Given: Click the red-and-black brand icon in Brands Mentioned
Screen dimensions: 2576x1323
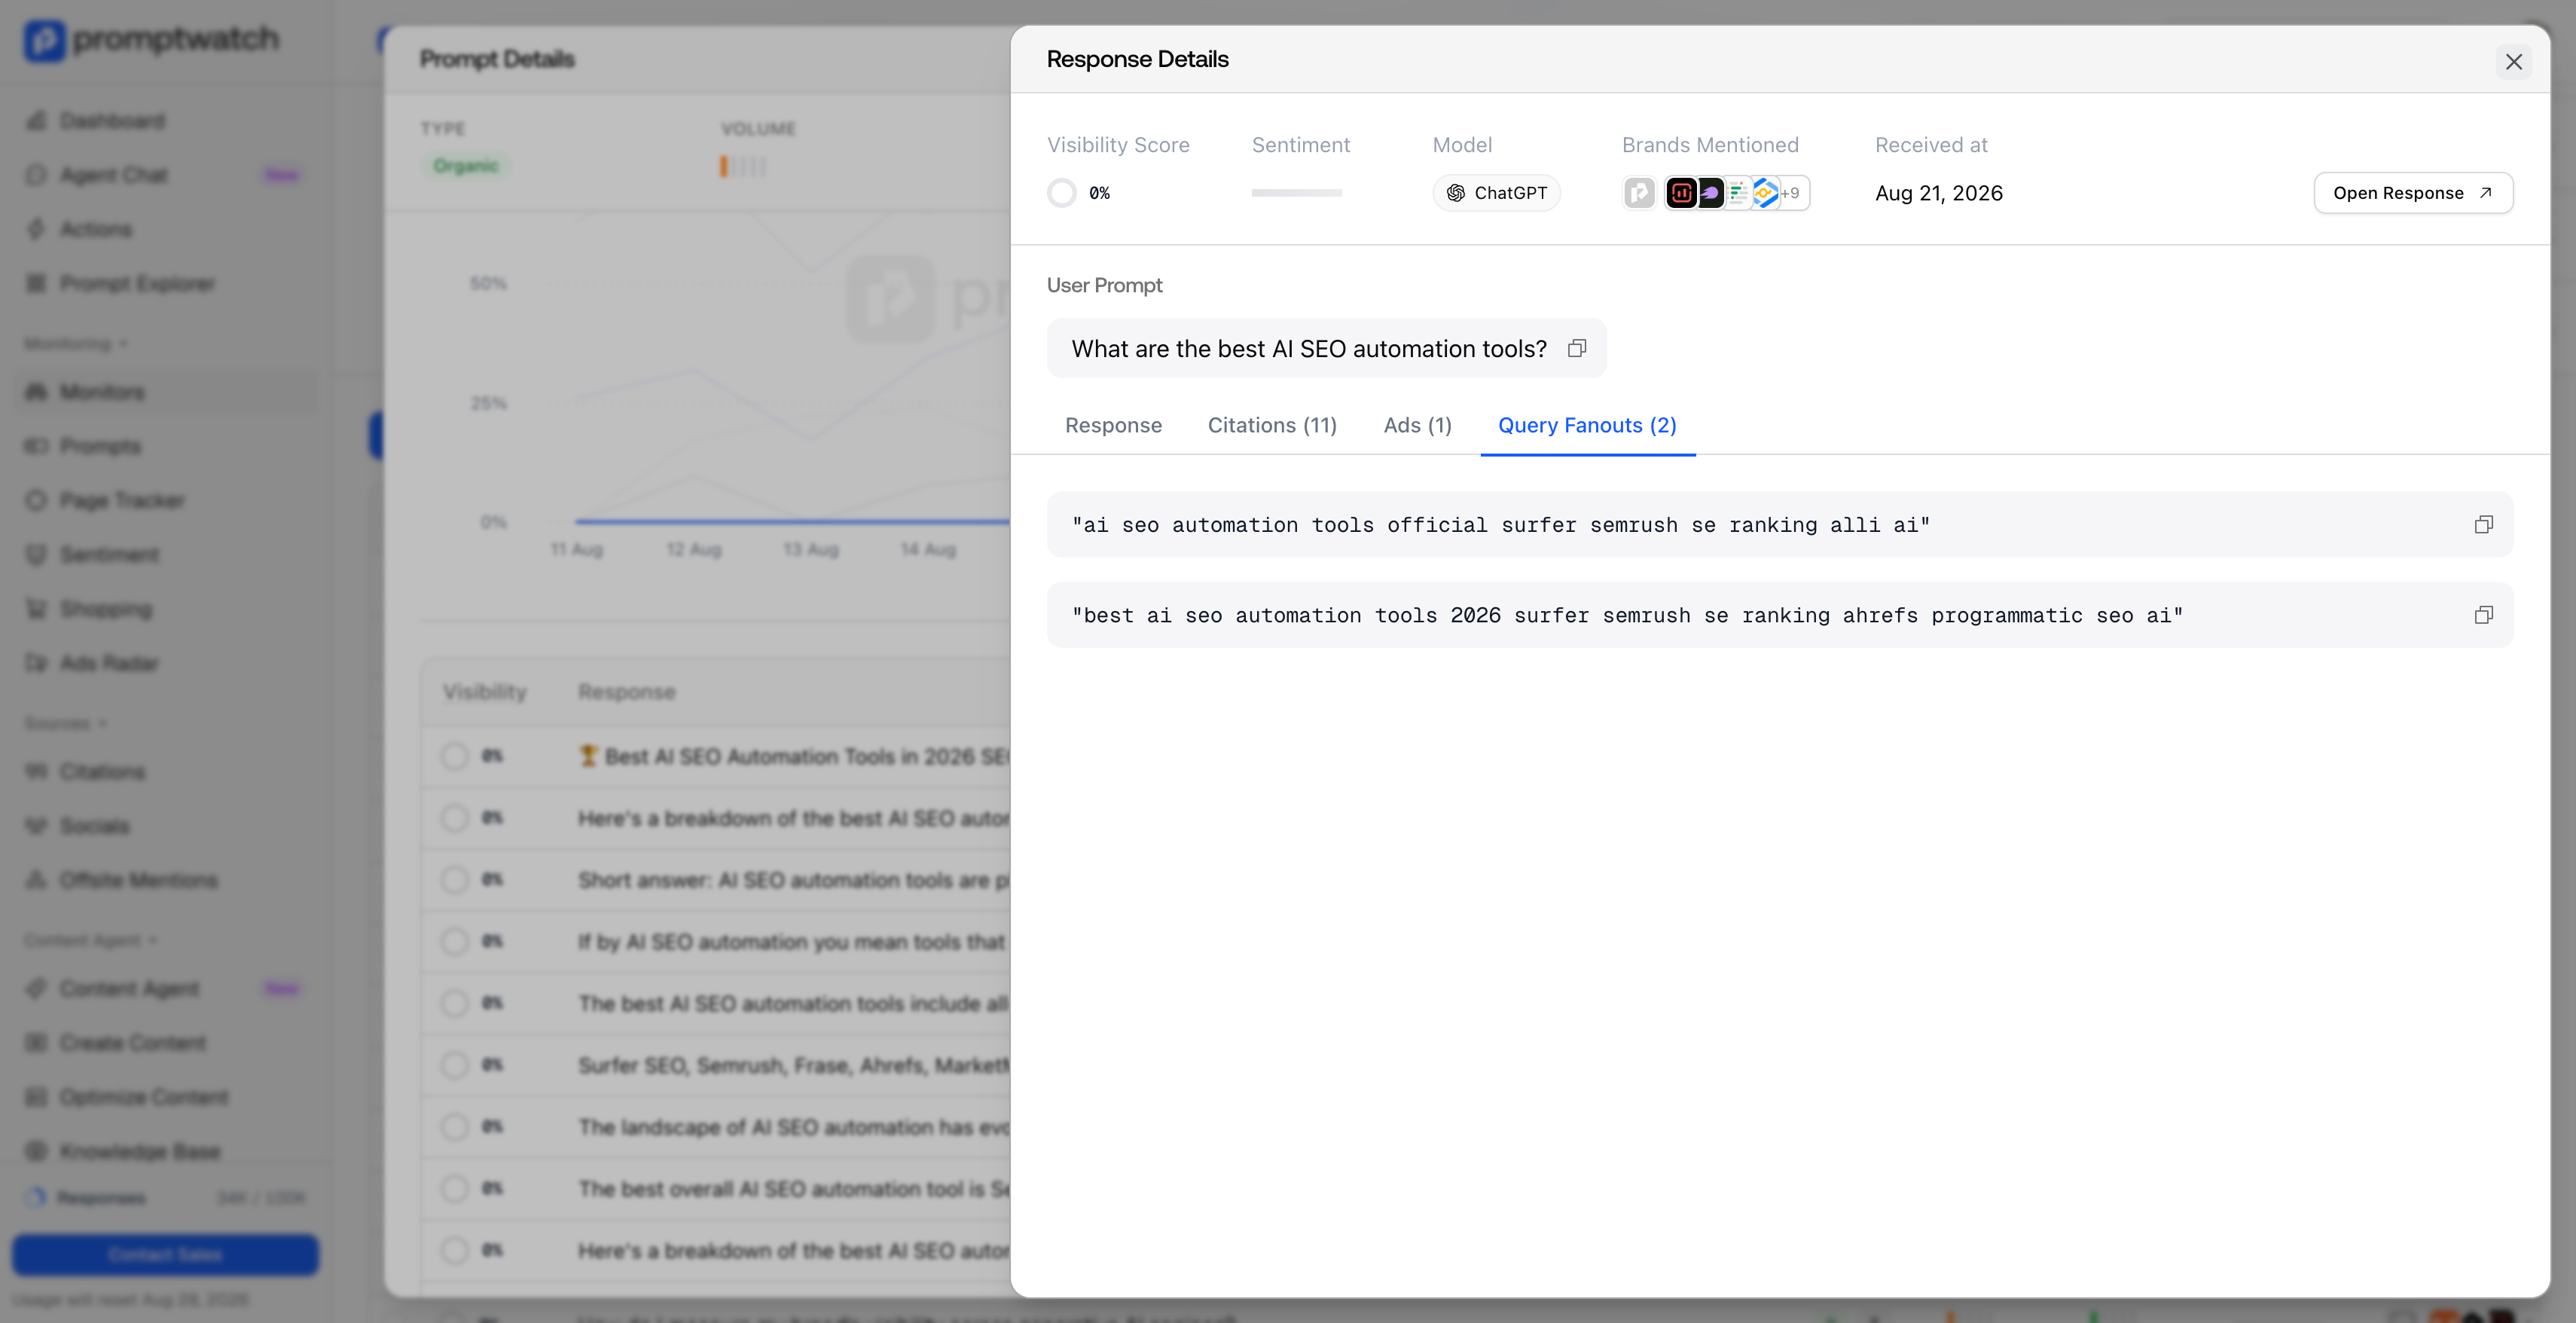Looking at the screenshot, I should 1681,193.
